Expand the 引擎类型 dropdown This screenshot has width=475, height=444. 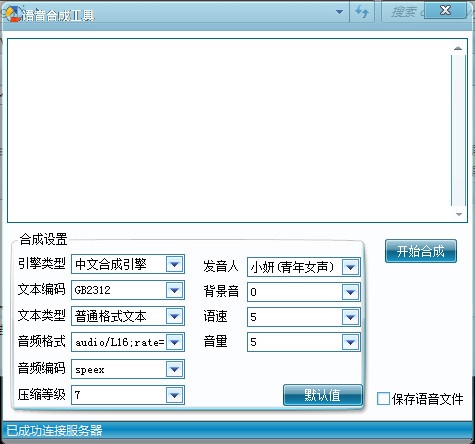click(175, 264)
